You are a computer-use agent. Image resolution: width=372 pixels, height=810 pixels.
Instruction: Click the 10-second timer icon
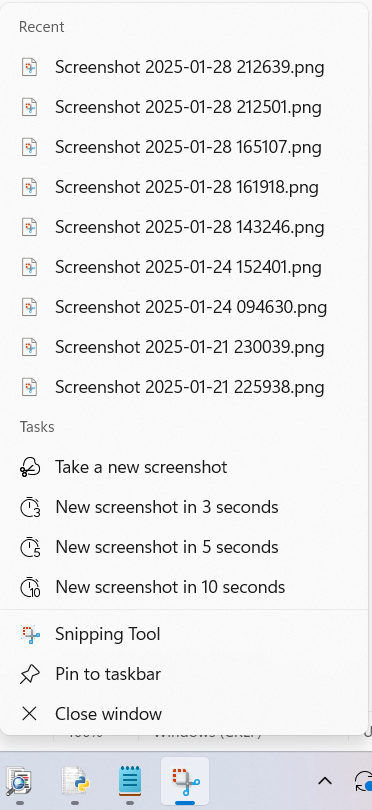(30, 587)
